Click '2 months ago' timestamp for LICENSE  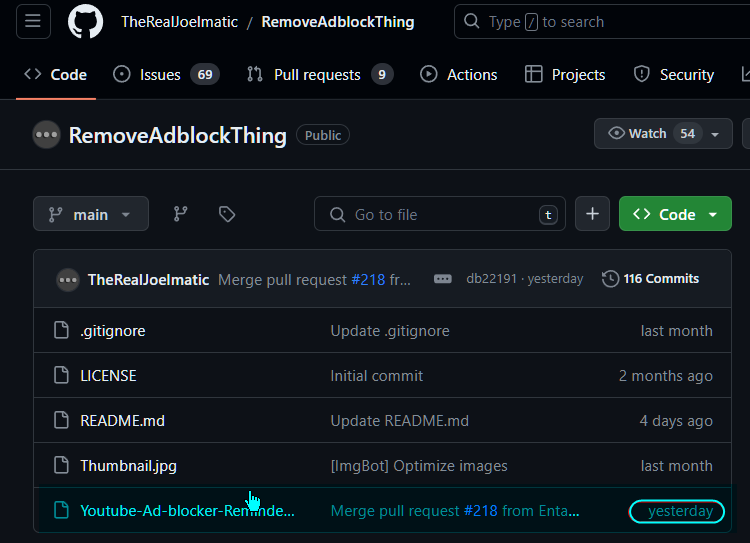(x=666, y=376)
